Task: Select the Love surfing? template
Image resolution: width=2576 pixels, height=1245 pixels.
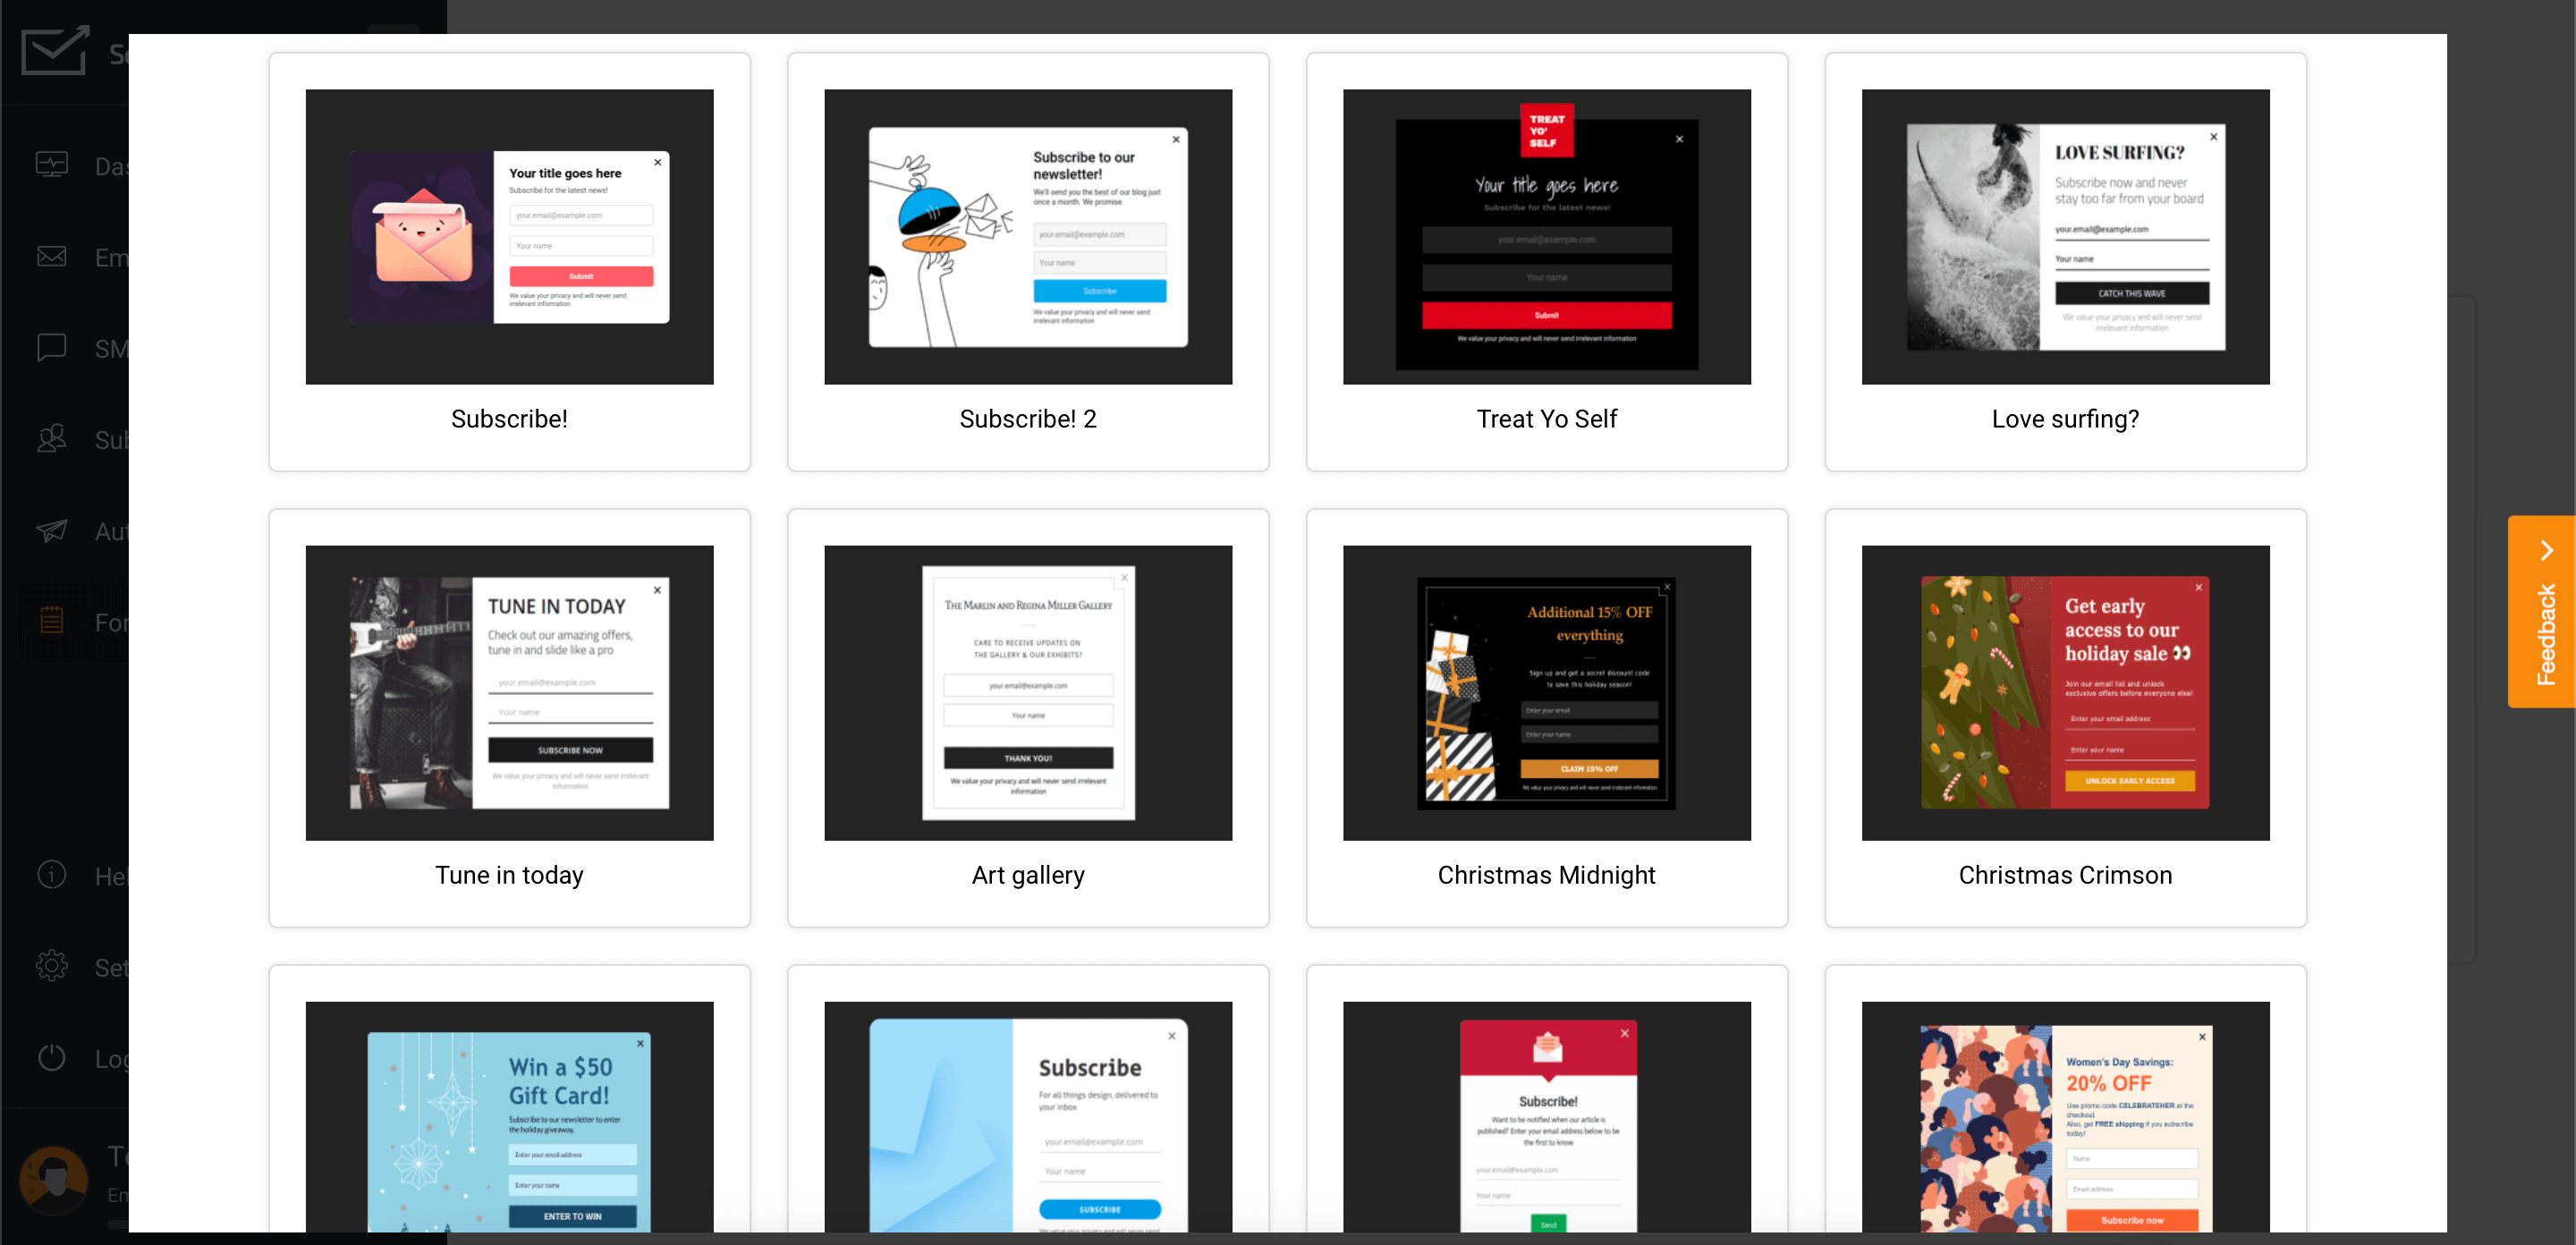Action: (2065, 262)
